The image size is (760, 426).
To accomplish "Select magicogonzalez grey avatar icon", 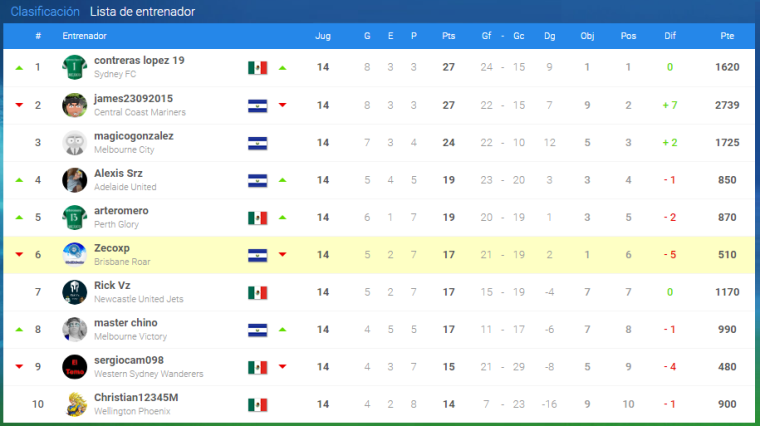I will [75, 142].
